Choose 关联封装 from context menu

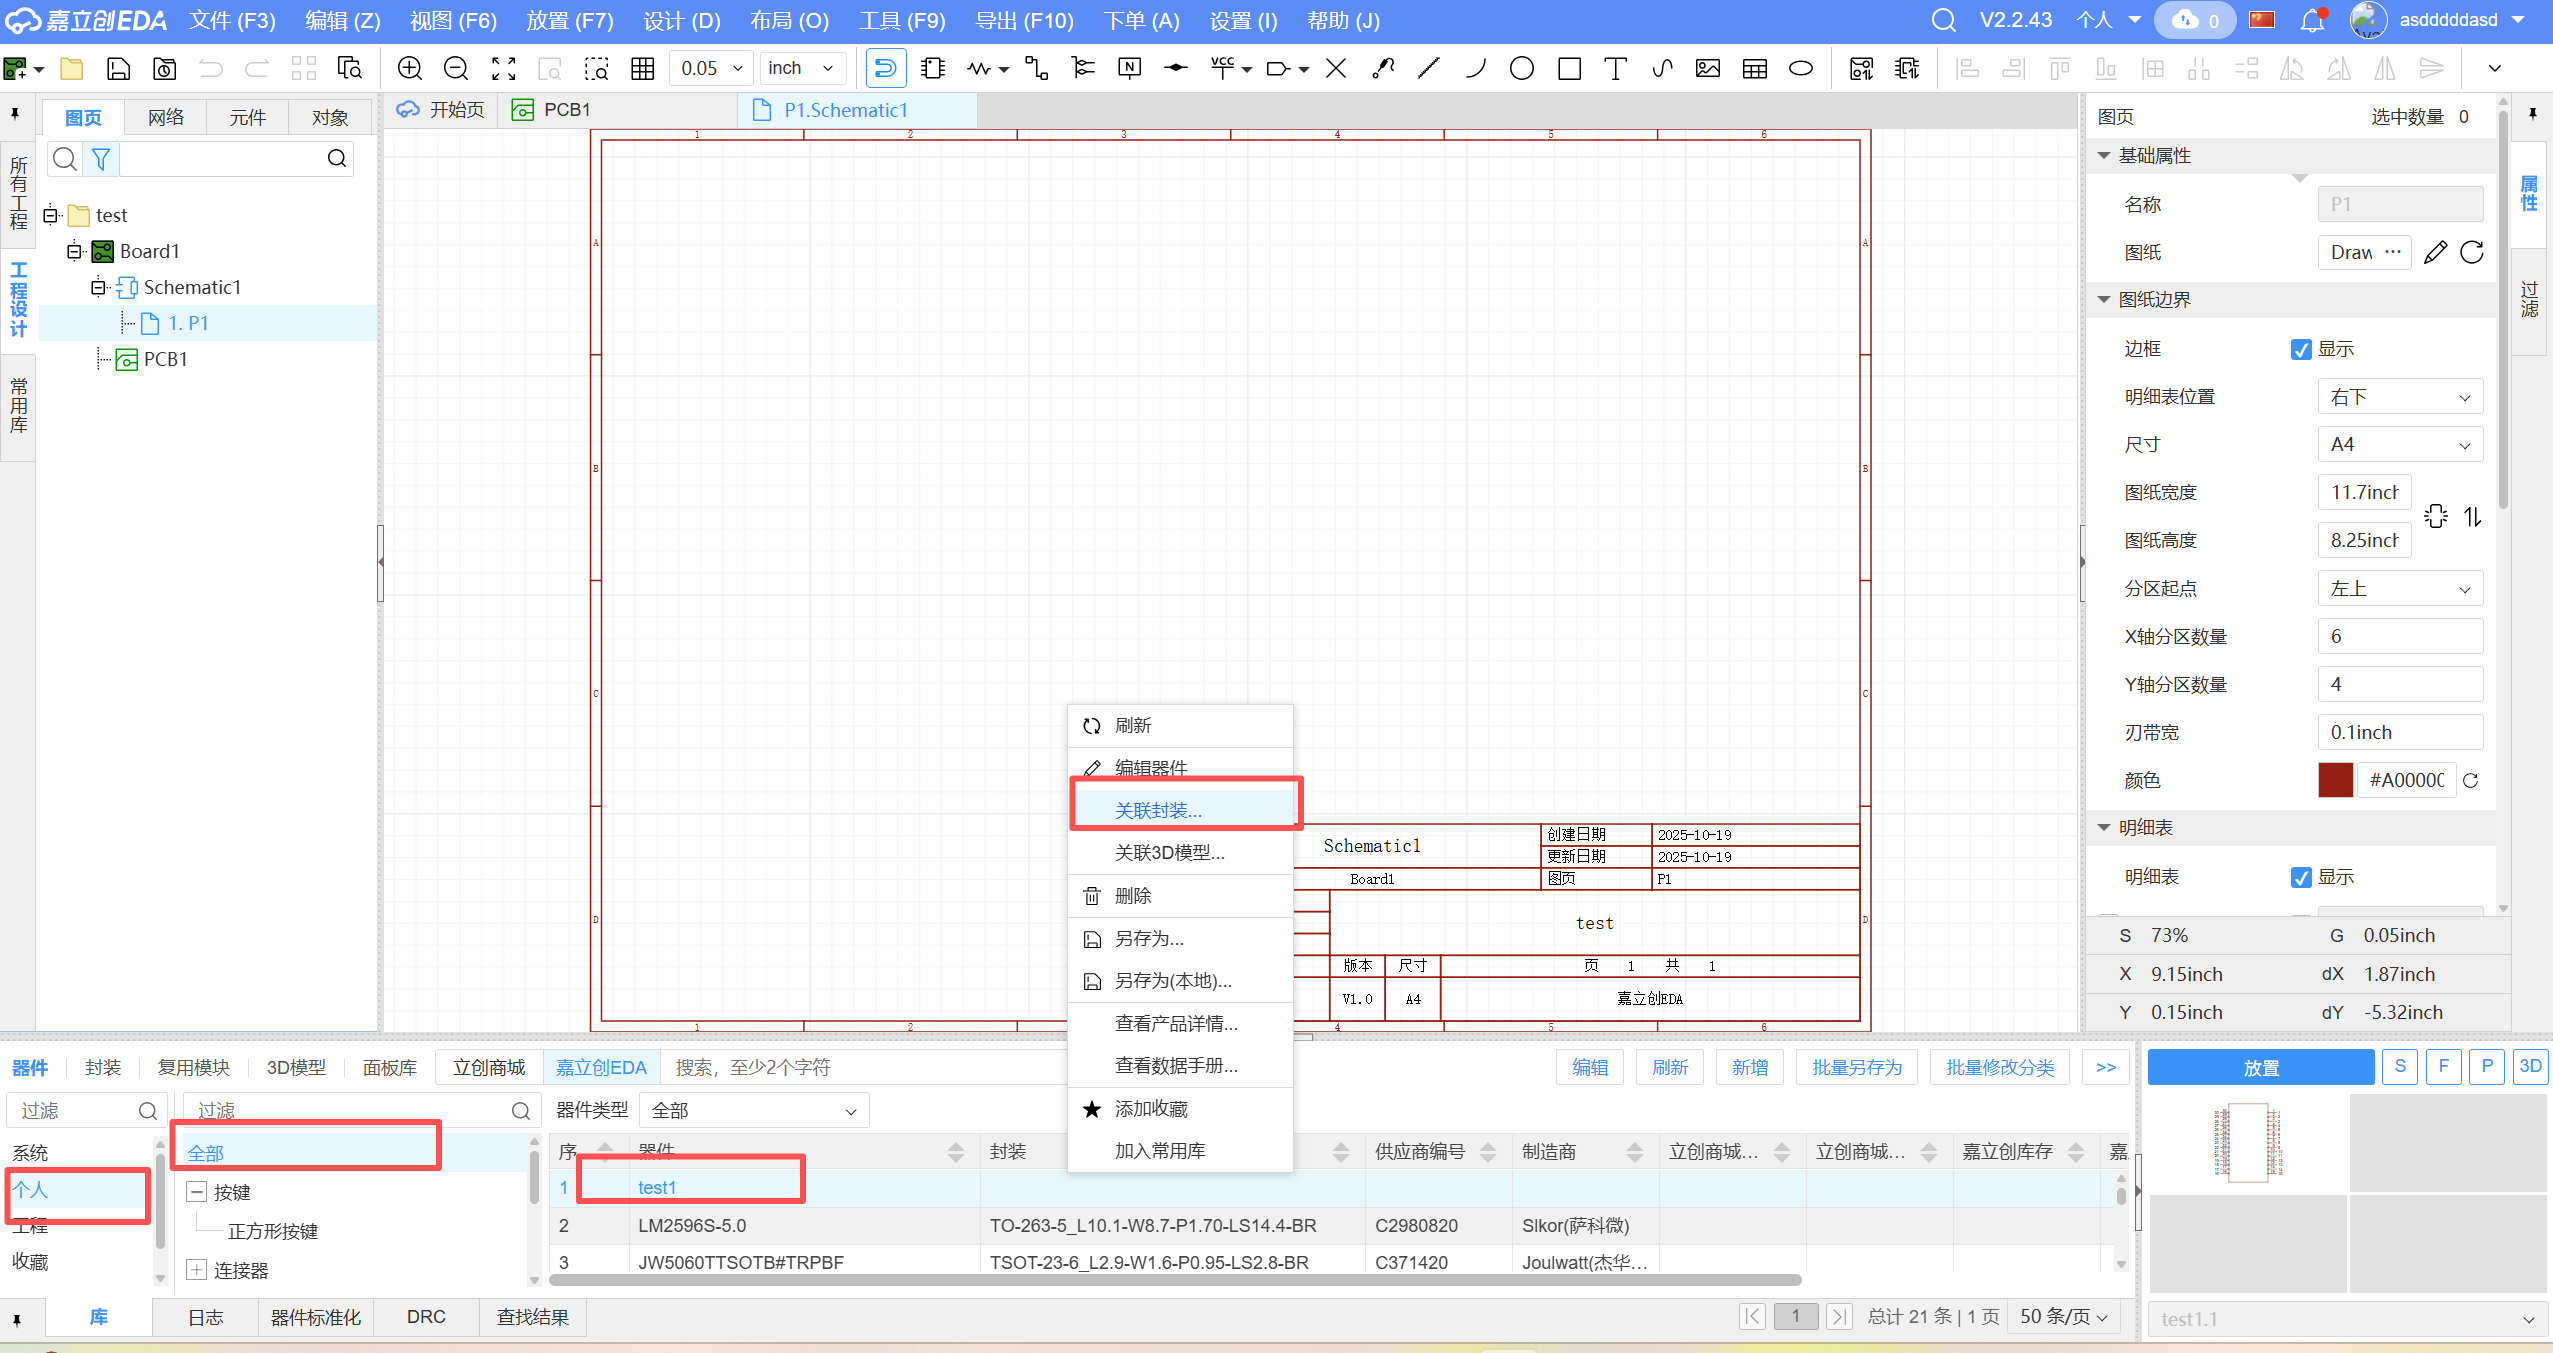point(1158,810)
